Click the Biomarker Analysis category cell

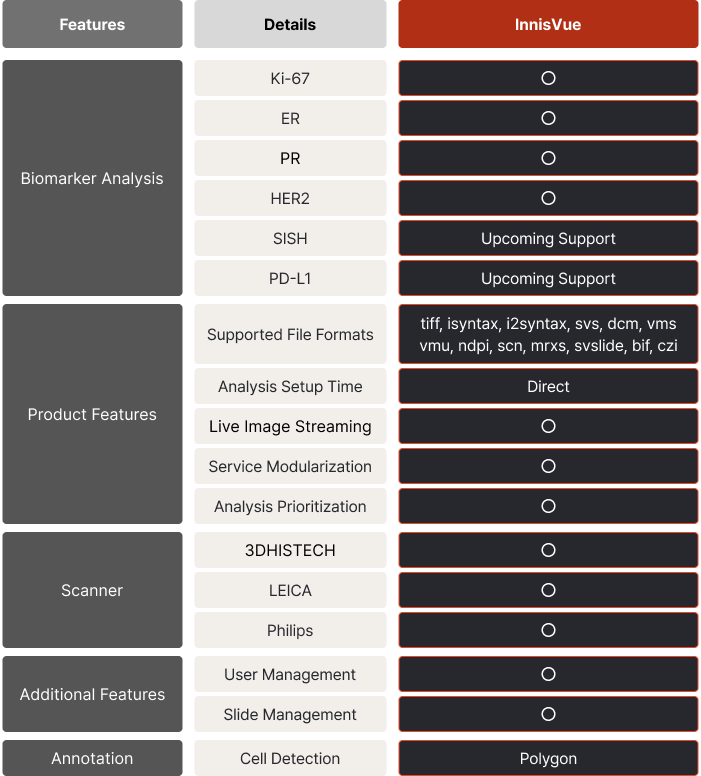point(92,179)
